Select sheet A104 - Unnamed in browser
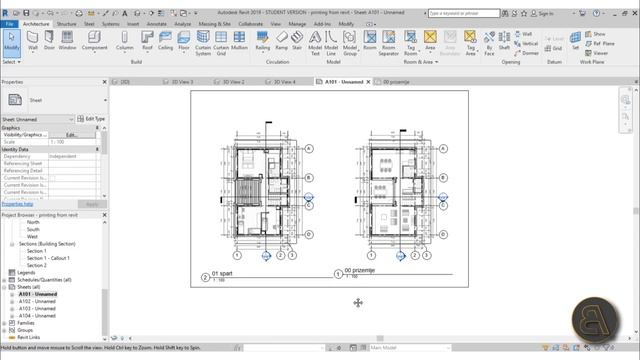The image size is (640, 360). (x=37, y=316)
